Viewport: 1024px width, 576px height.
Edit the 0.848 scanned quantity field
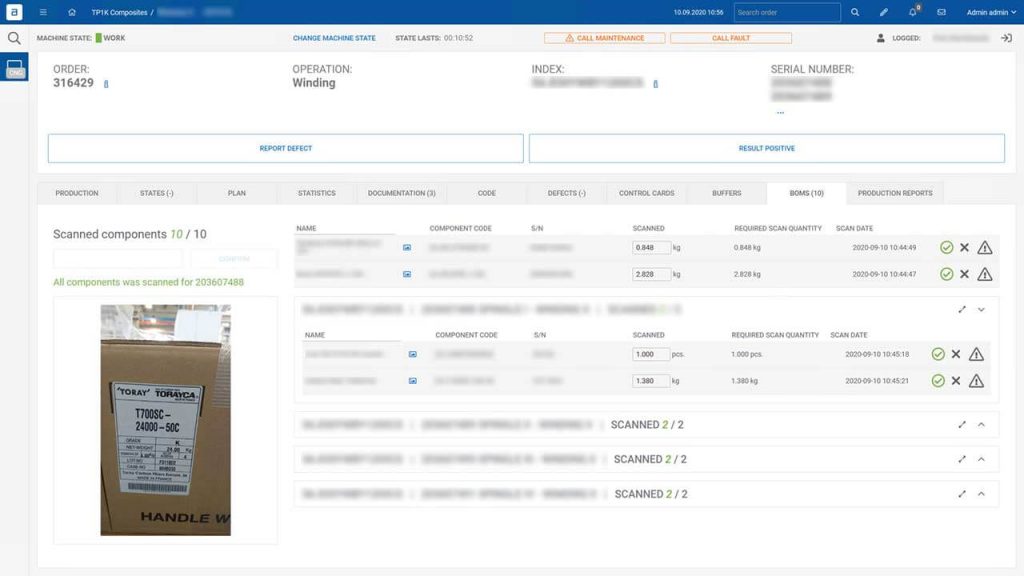650,248
